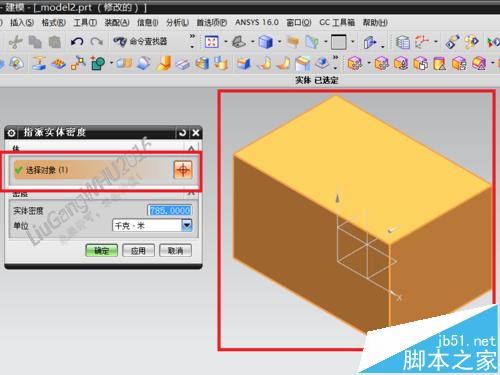Click the first orange curved sweep icon
Image resolution: width=500 pixels, height=375 pixels.
pyautogui.click(x=264, y=63)
